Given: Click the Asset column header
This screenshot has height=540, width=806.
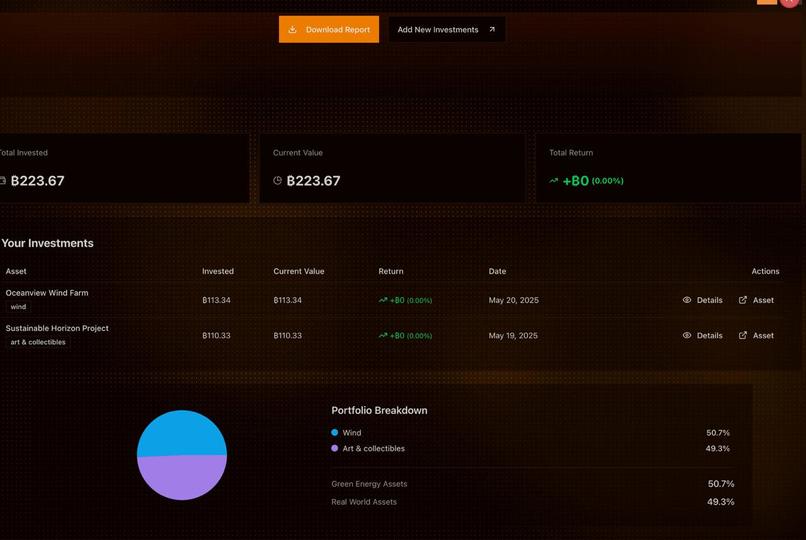Looking at the screenshot, I should tap(16, 271).
